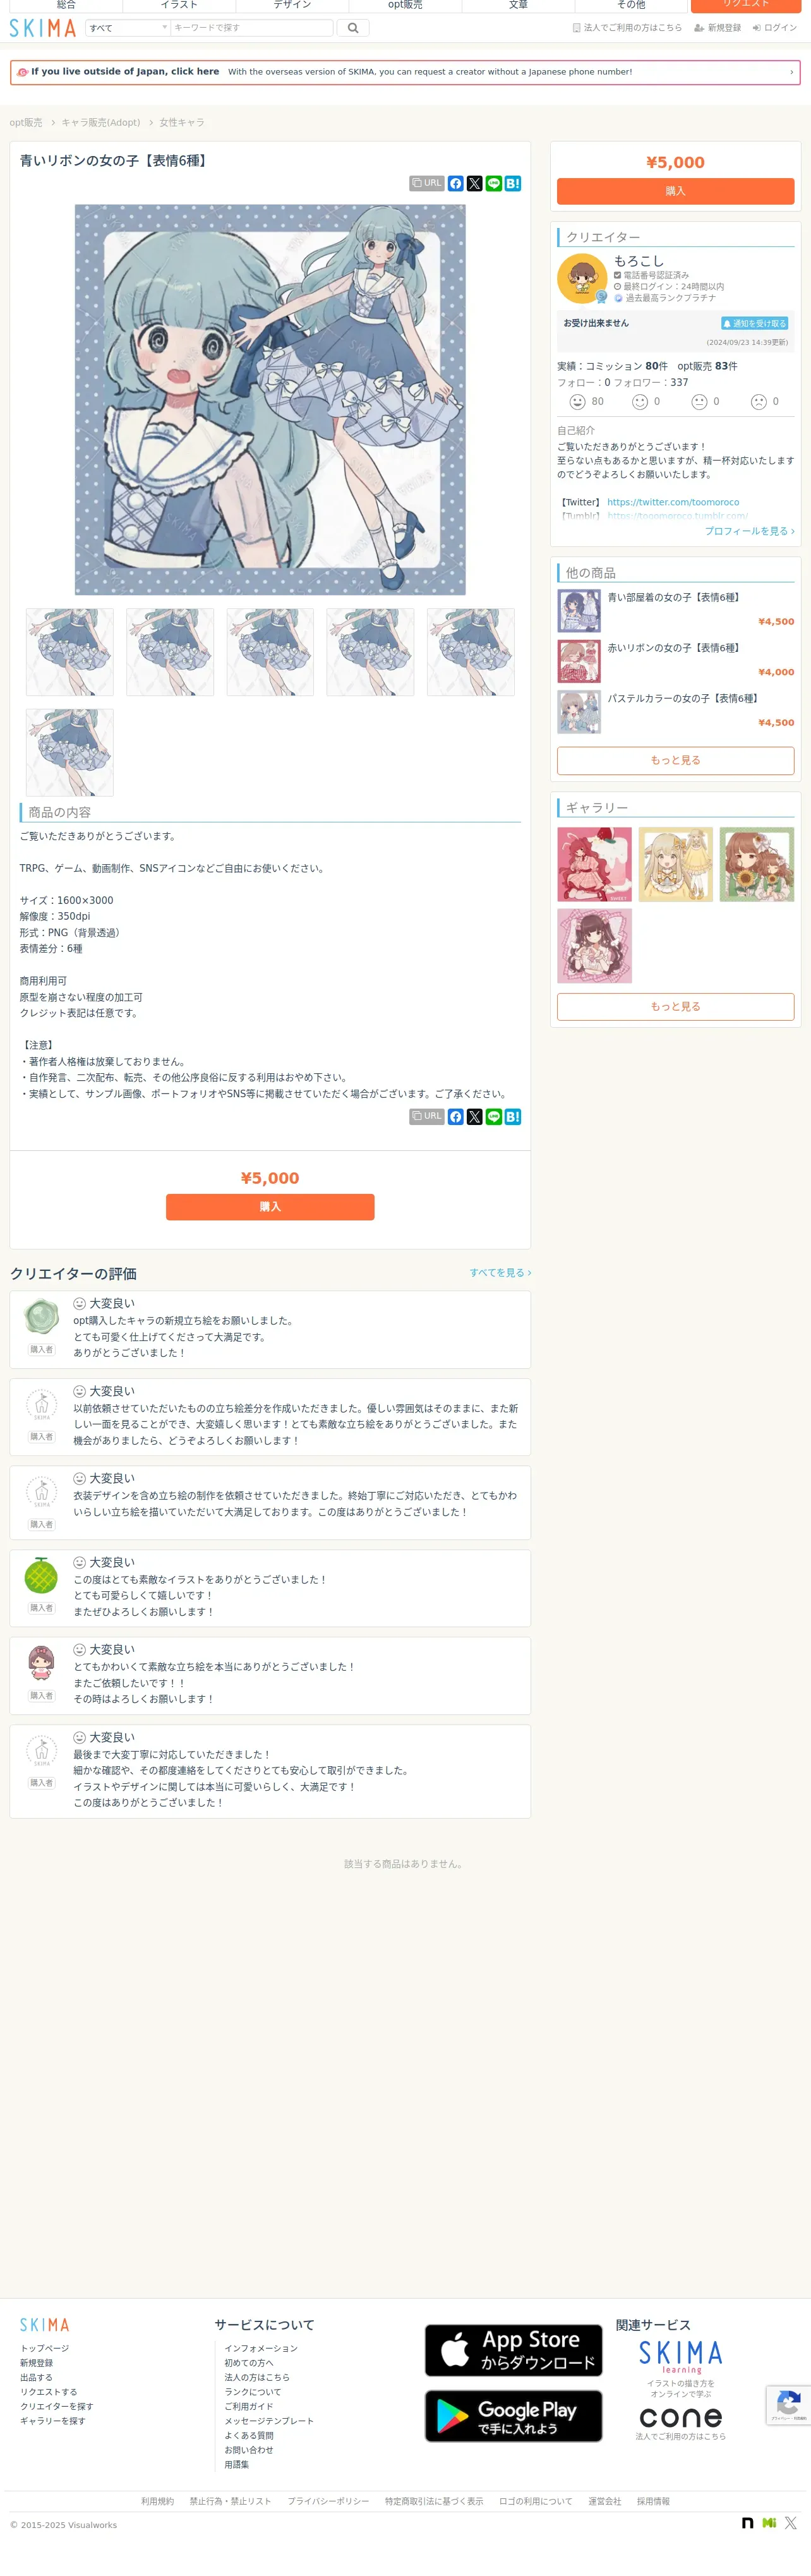
Task: Click the search magnifier icon button
Action: pyautogui.click(x=352, y=28)
